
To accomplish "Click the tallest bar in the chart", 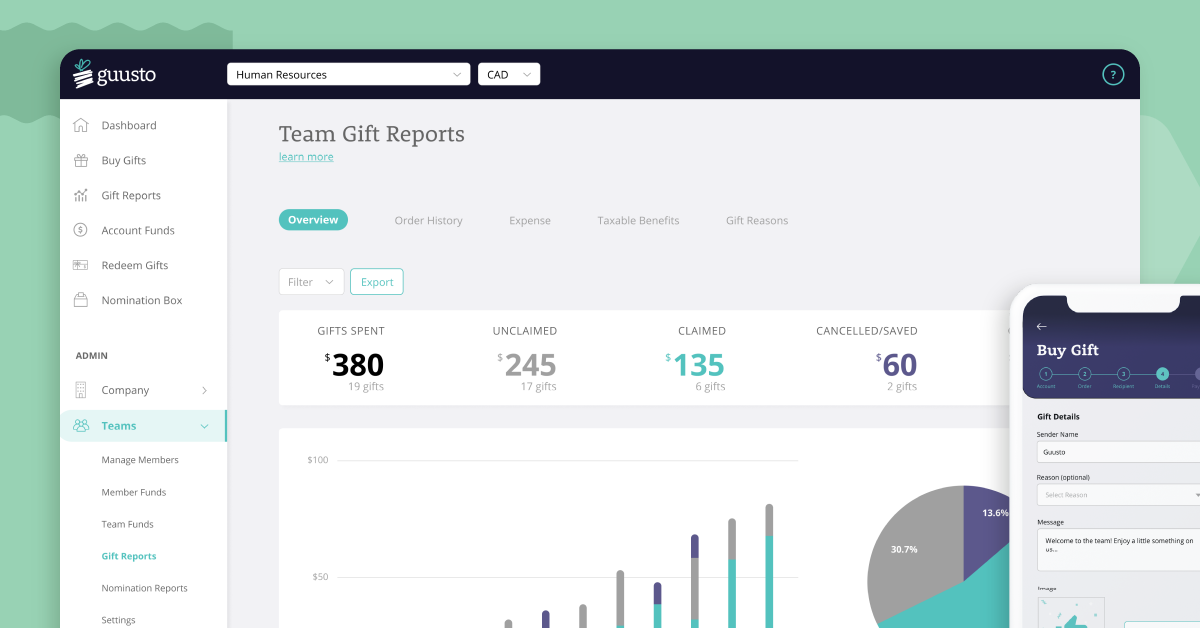I will pyautogui.click(x=769, y=566).
